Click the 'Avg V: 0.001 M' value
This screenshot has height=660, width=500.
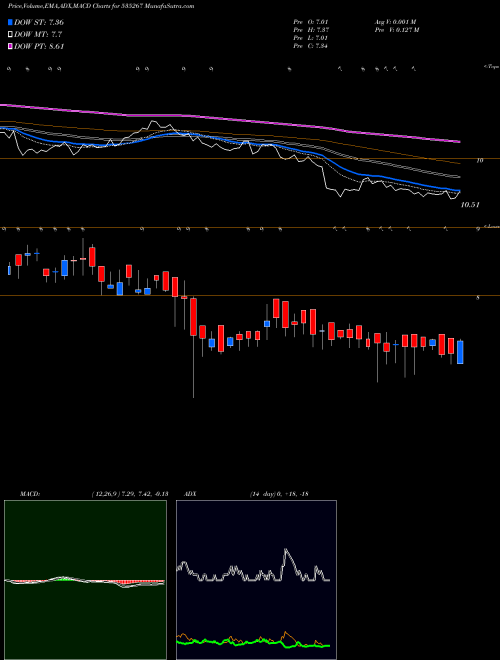[x=395, y=22]
